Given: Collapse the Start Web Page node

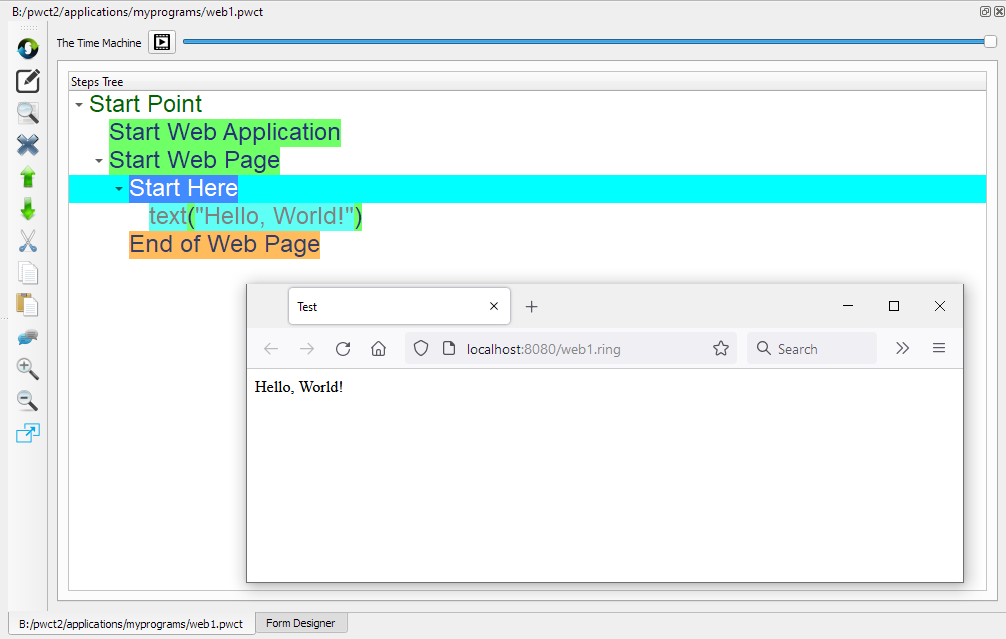Looking at the screenshot, I should click(99, 161).
